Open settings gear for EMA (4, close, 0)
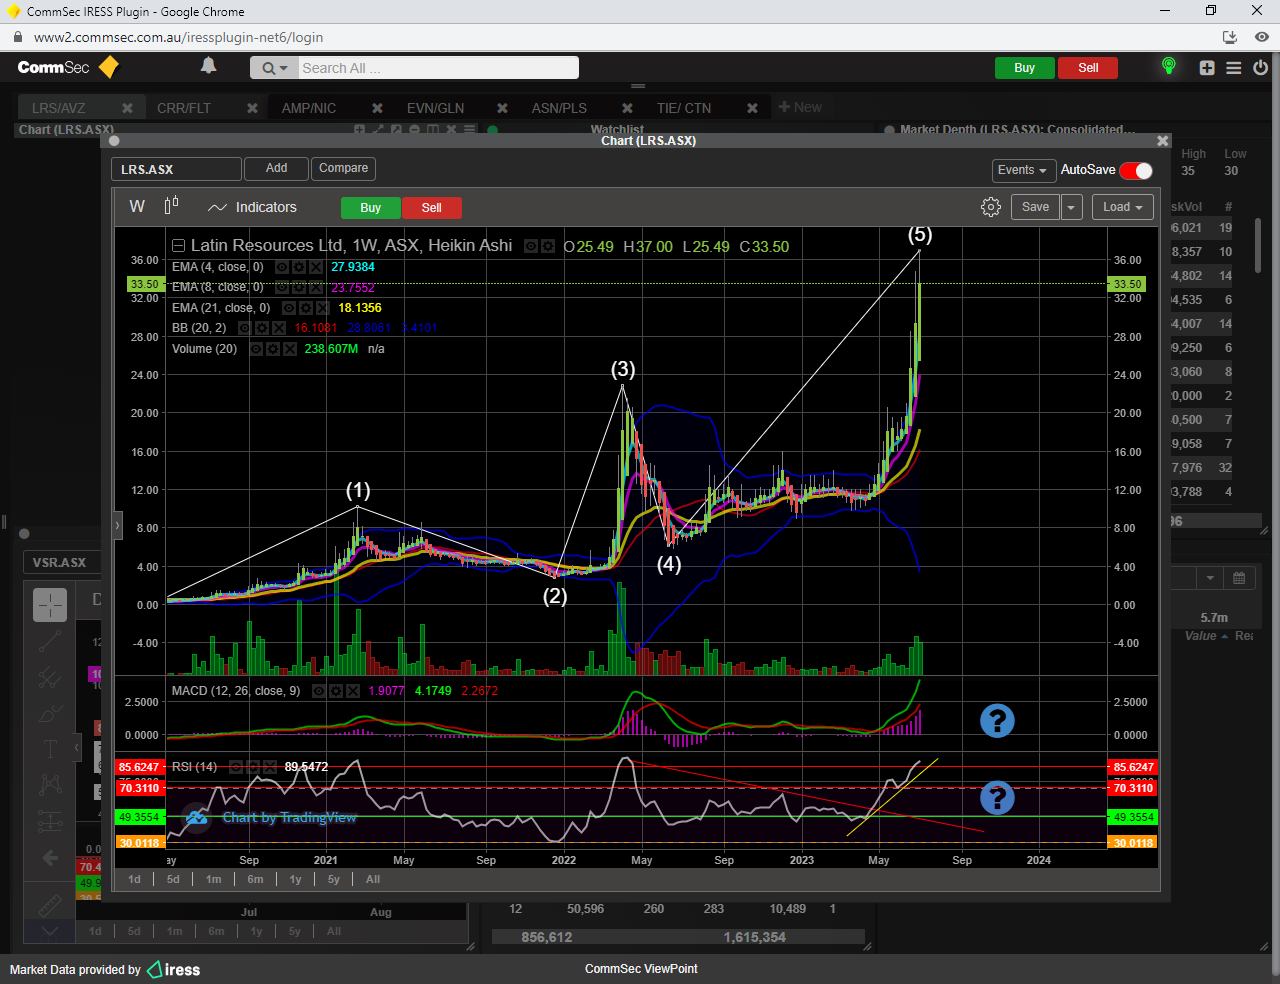1280x984 pixels. [299, 267]
